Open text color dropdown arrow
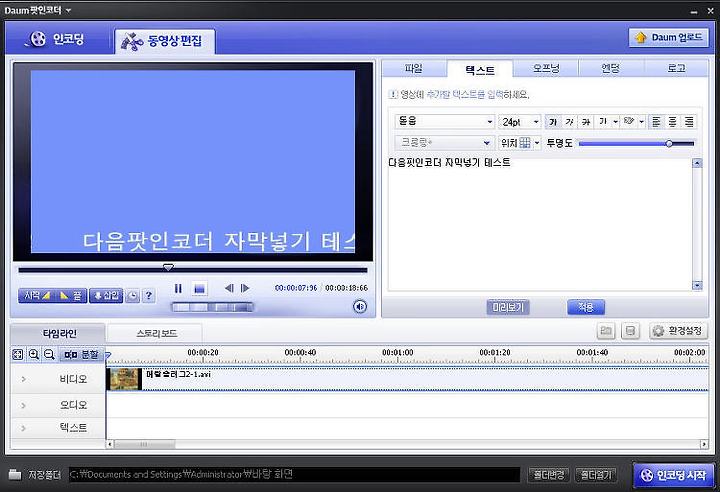Image resolution: width=720 pixels, height=492 pixels. pyautogui.click(x=615, y=122)
